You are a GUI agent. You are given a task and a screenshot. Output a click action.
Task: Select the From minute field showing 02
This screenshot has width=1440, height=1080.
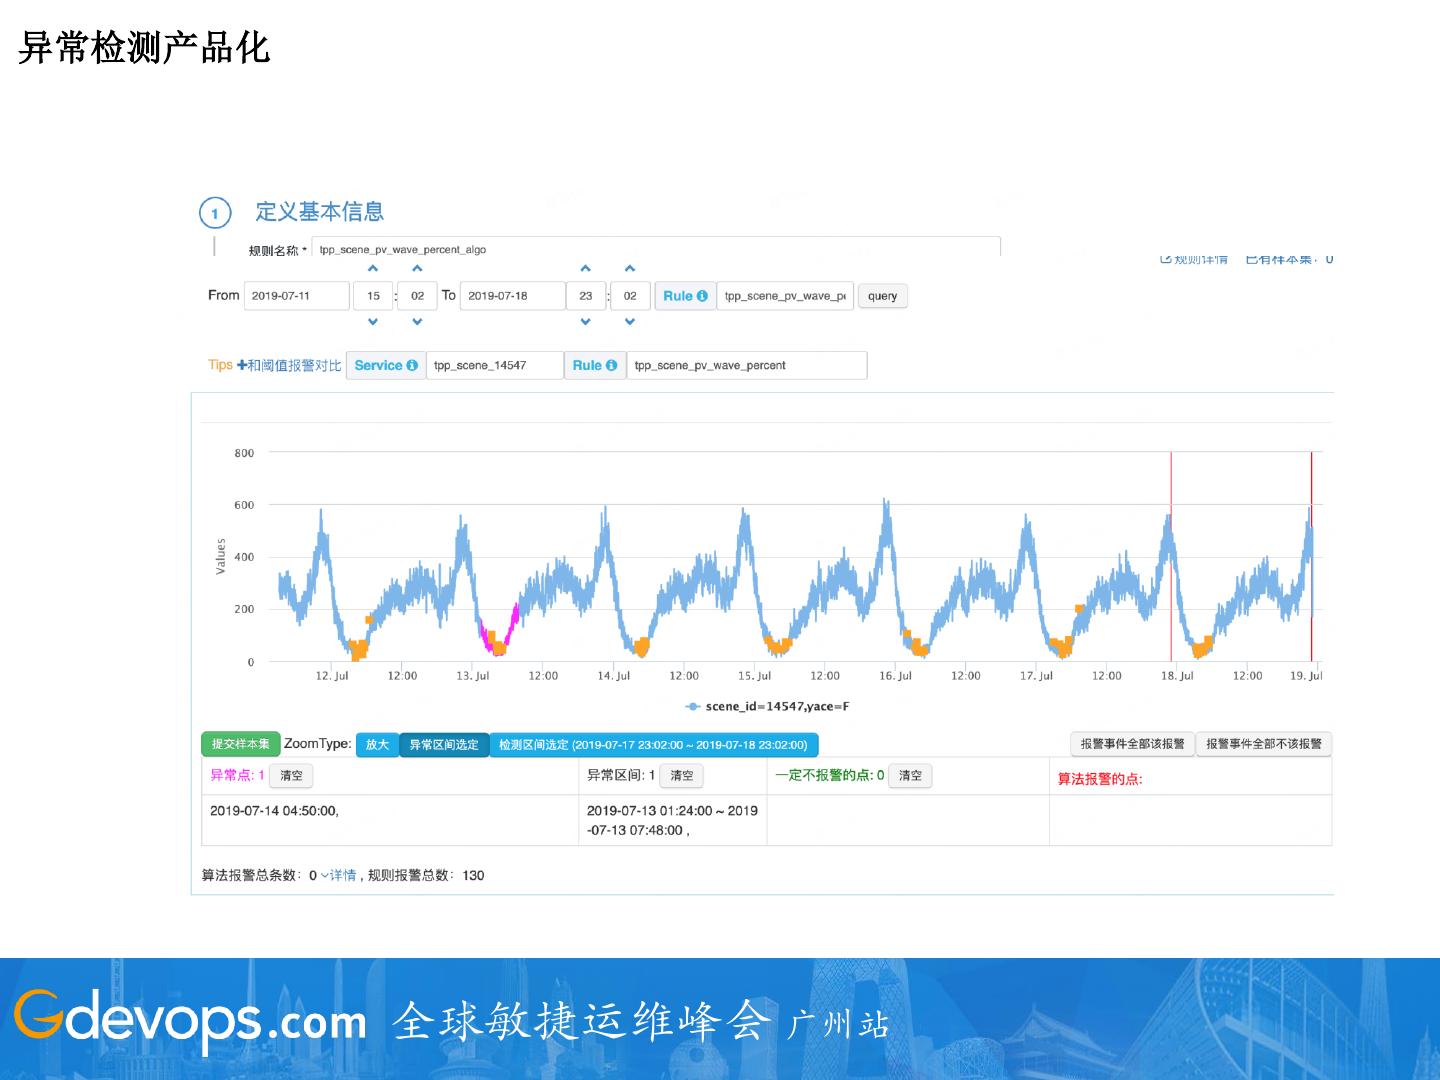pos(417,296)
